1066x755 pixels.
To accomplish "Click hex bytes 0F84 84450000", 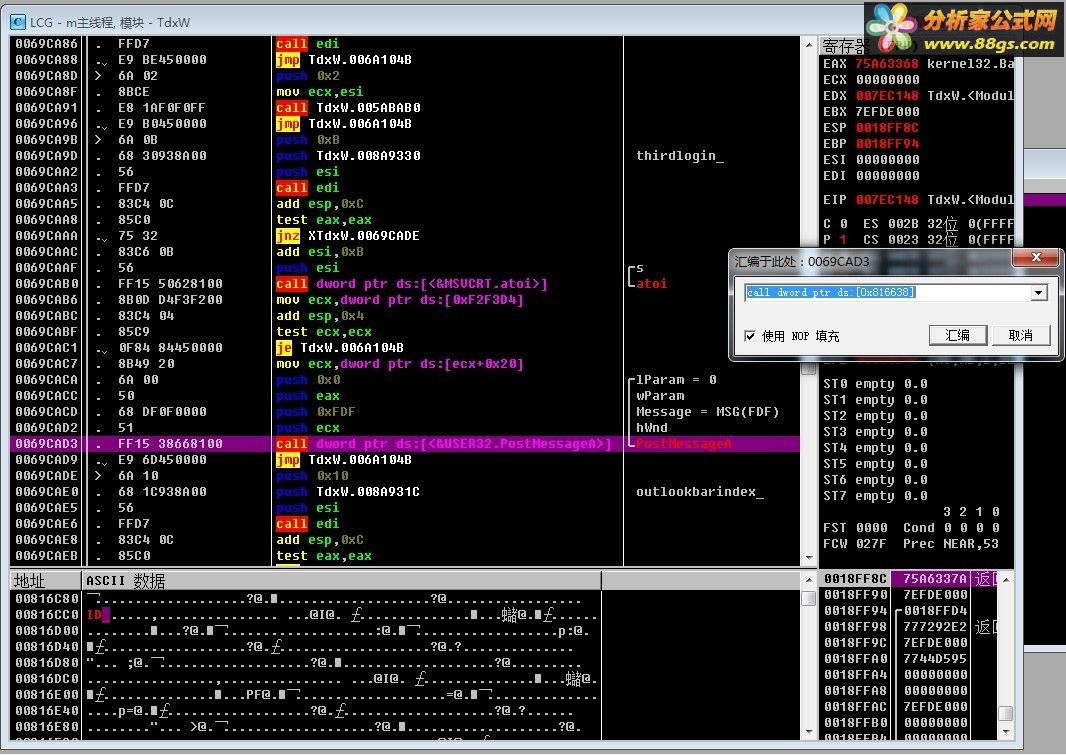I will (170, 348).
